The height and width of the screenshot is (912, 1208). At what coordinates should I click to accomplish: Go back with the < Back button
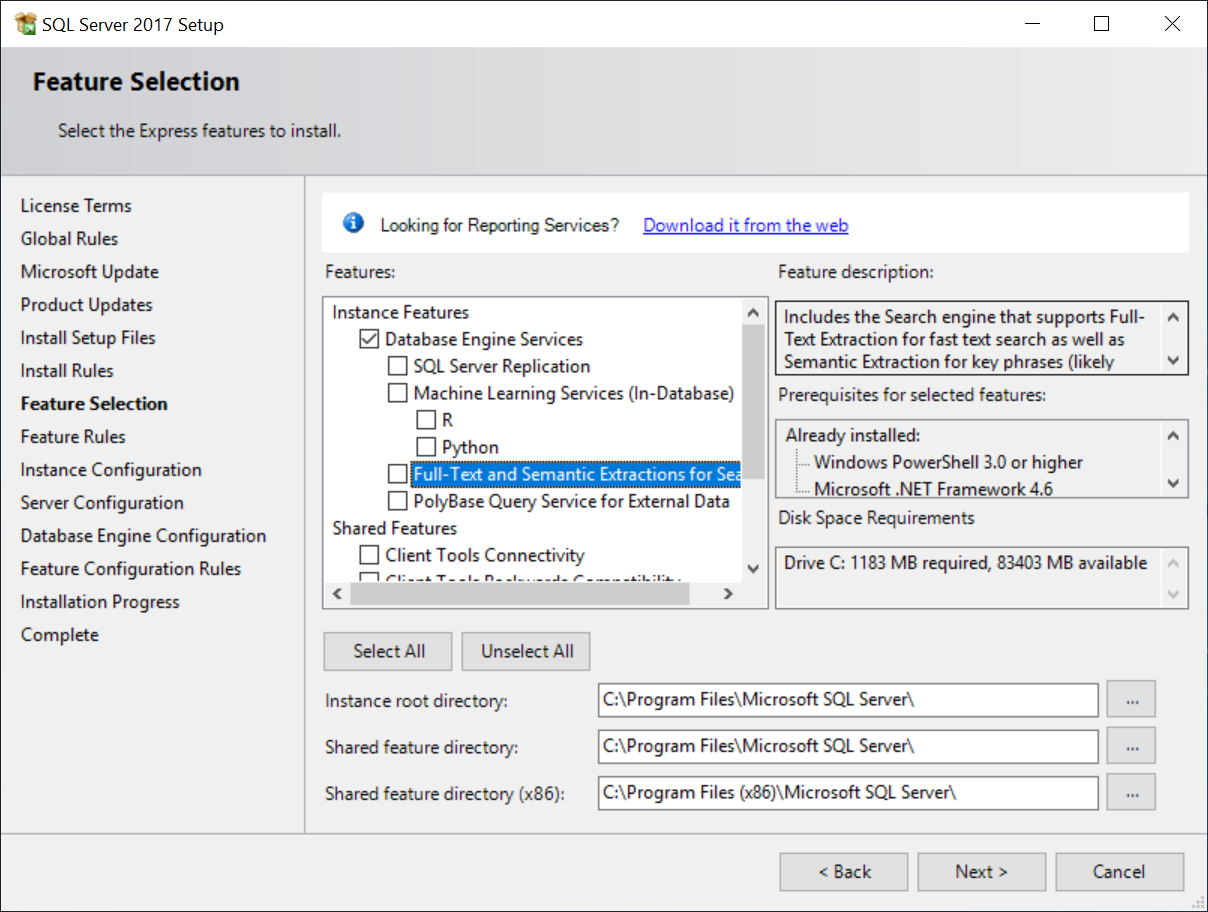[x=844, y=872]
